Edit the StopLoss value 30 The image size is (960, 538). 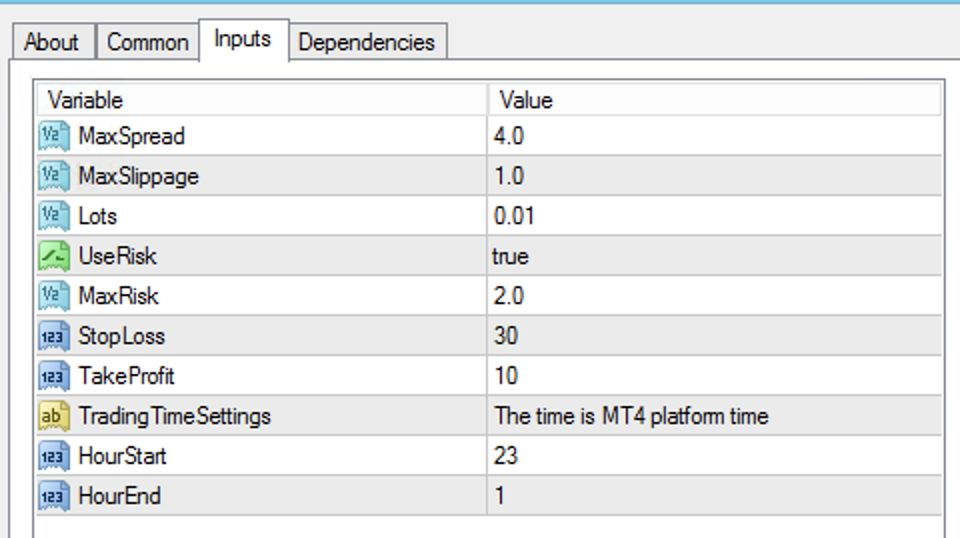click(506, 336)
